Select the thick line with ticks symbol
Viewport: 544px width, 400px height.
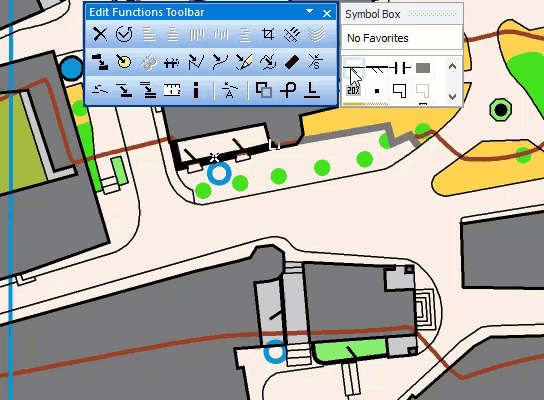click(x=377, y=68)
